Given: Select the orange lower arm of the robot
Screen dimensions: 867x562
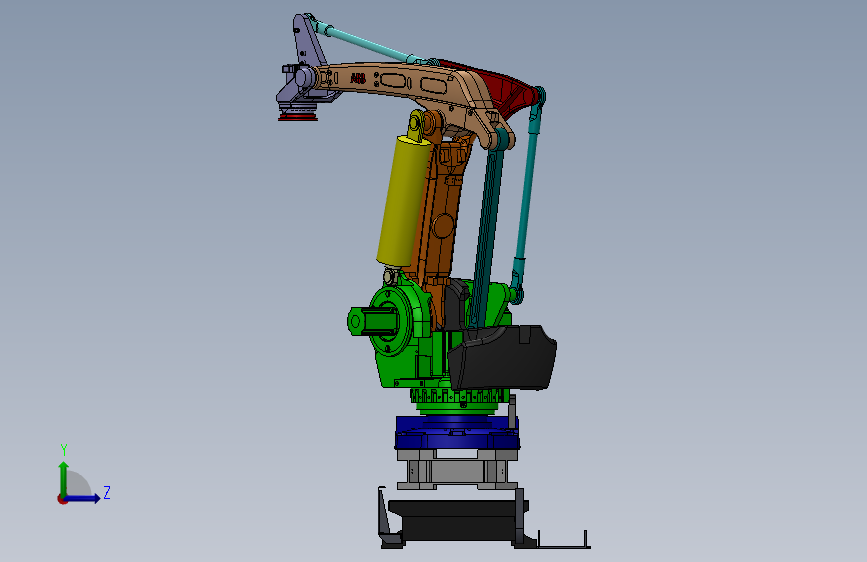Looking at the screenshot, I should [x=442, y=221].
